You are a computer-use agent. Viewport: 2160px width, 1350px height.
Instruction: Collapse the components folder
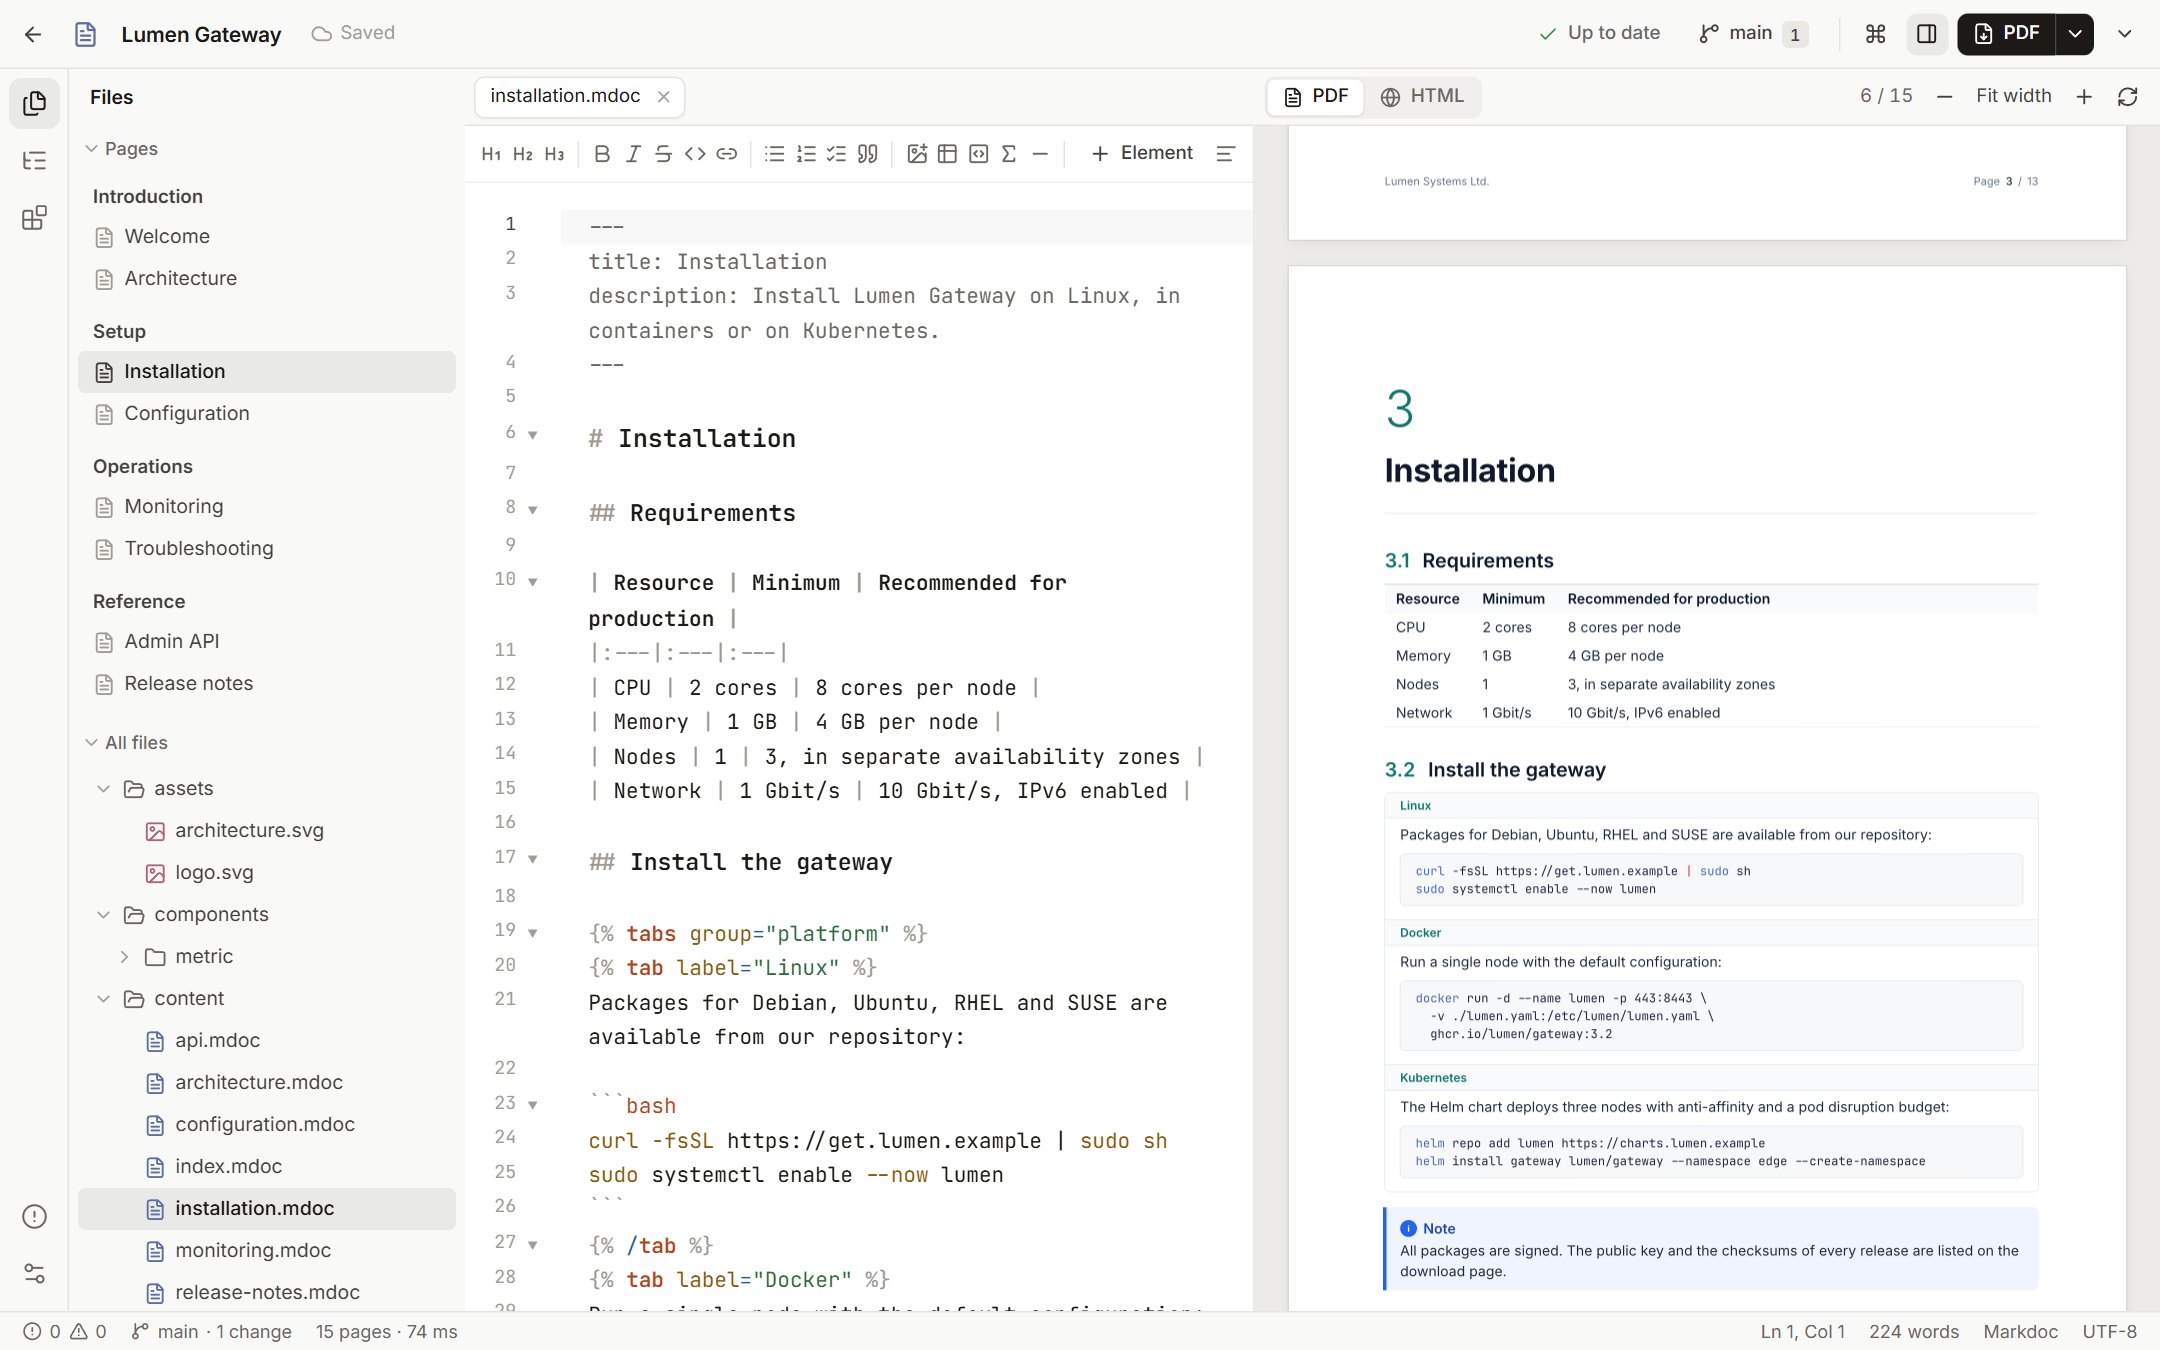click(x=103, y=914)
